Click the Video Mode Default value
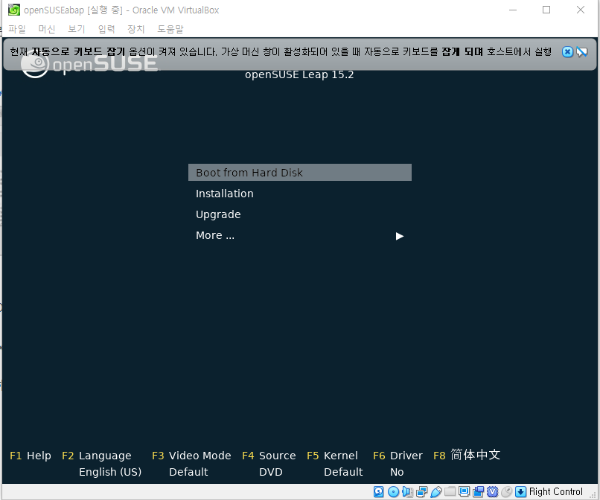The height and width of the screenshot is (500, 600). click(x=189, y=472)
